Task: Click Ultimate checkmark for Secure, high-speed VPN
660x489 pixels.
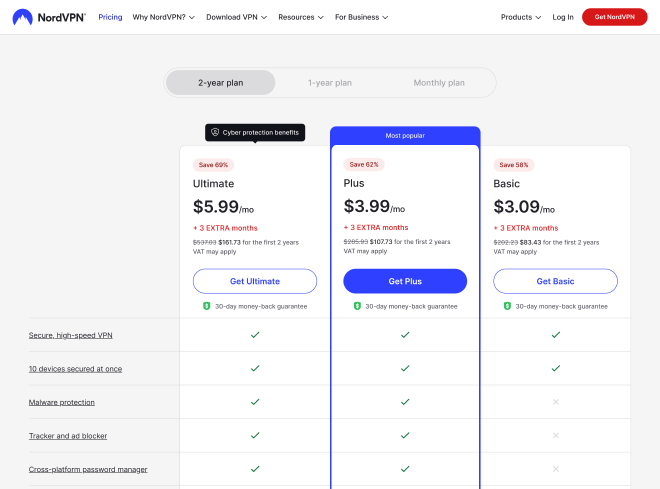Action: tap(255, 335)
